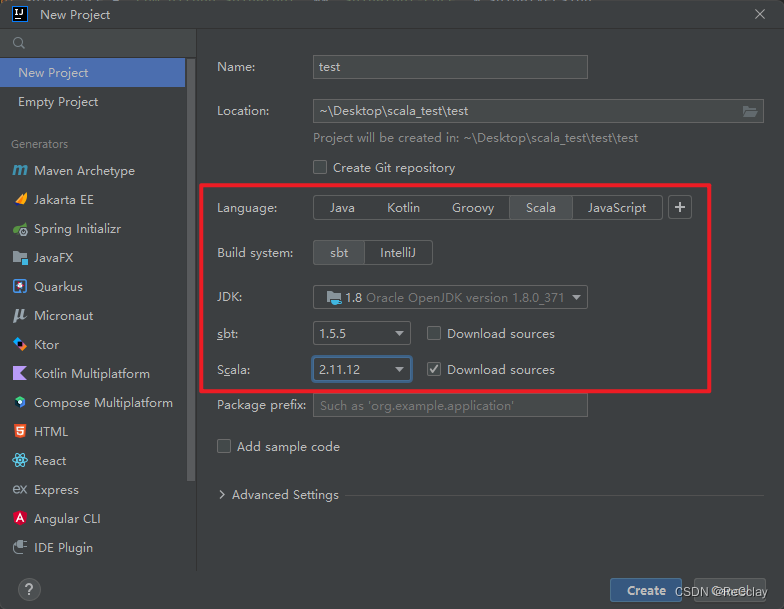The width and height of the screenshot is (784, 609).
Task: Browse location with the folder icon
Action: tap(750, 111)
